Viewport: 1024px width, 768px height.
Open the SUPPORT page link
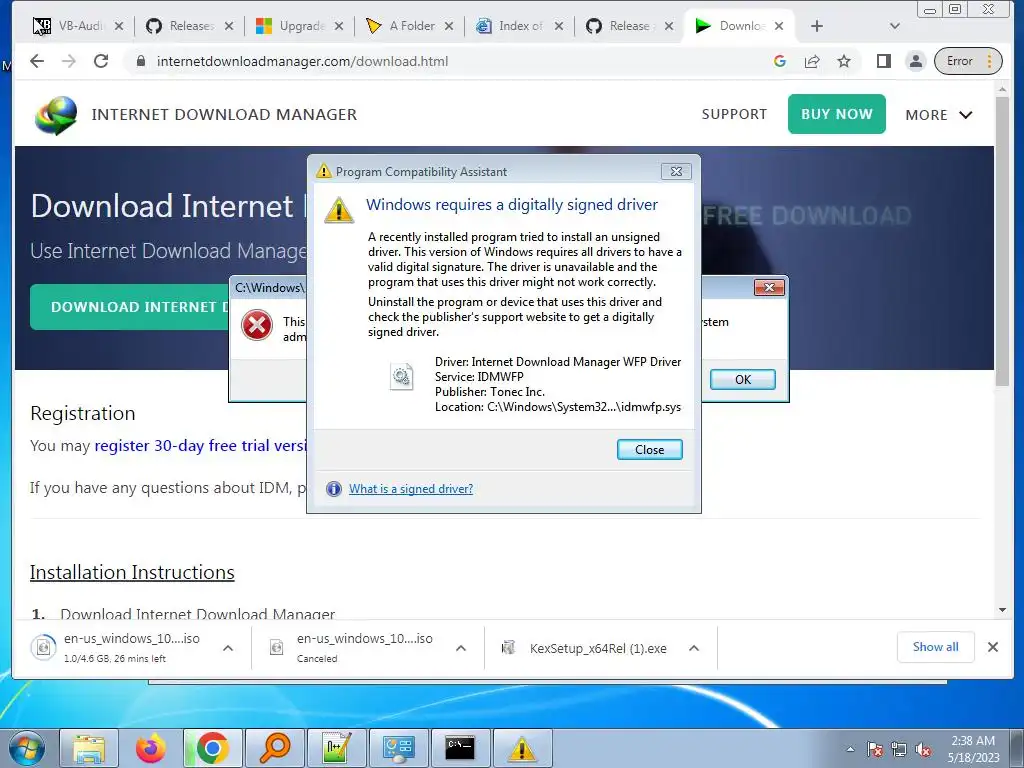point(734,114)
